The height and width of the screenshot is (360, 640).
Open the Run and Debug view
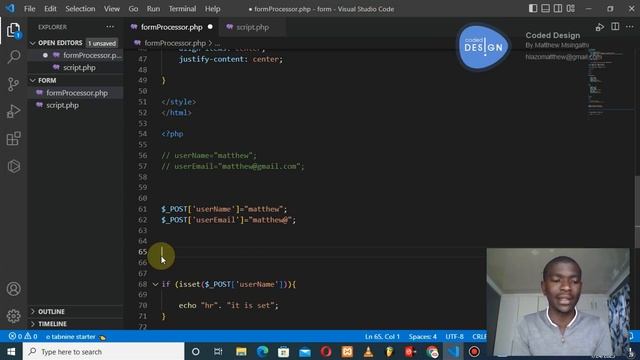(x=13, y=111)
